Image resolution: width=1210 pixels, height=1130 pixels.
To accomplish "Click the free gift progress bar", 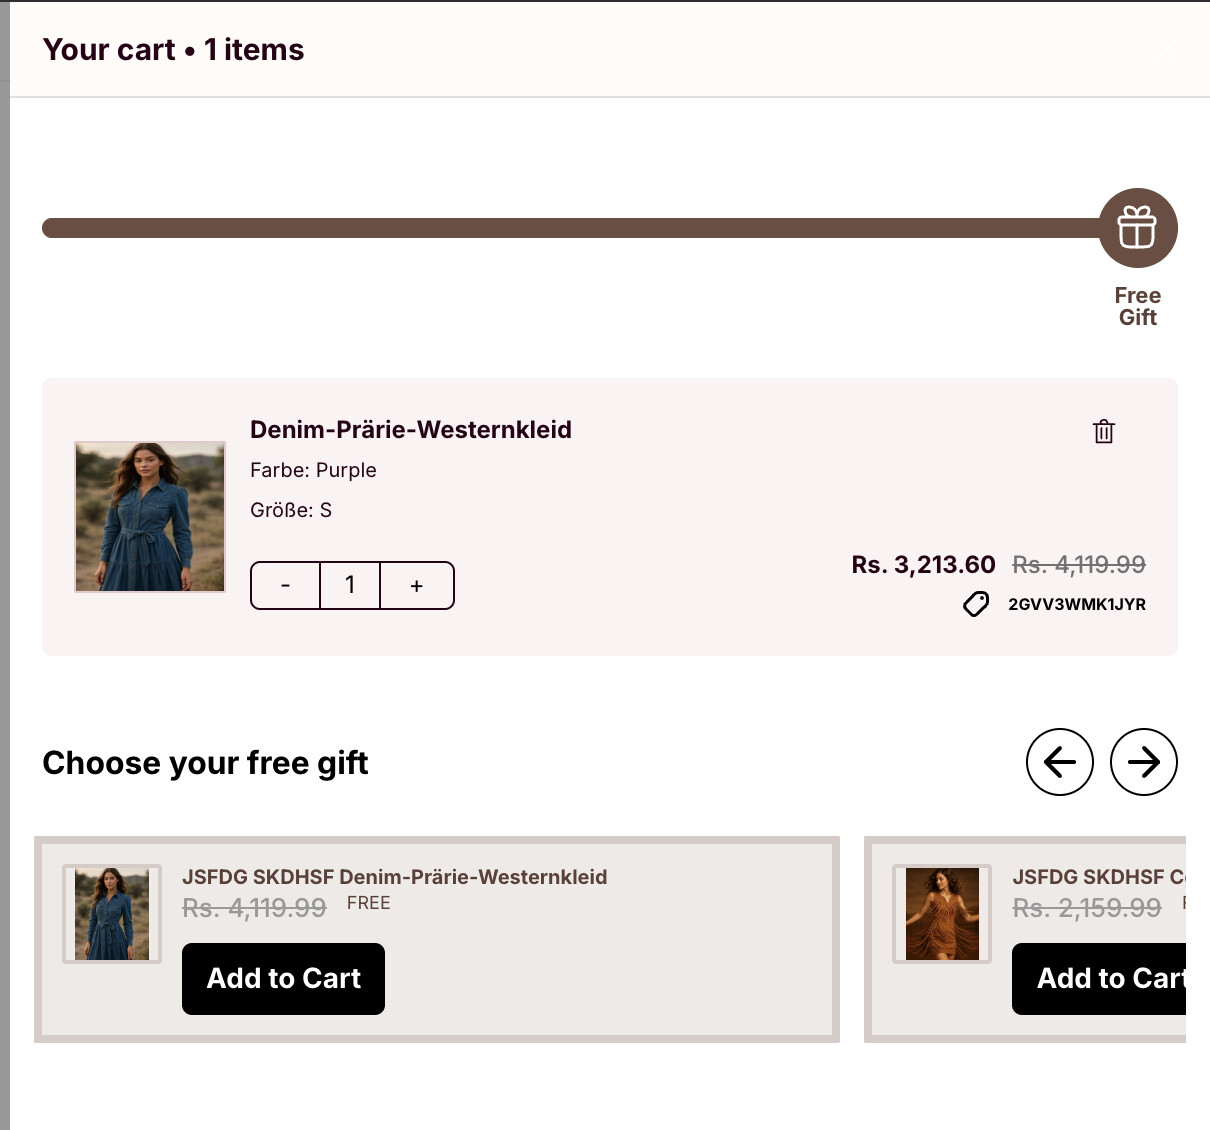I will [570, 228].
